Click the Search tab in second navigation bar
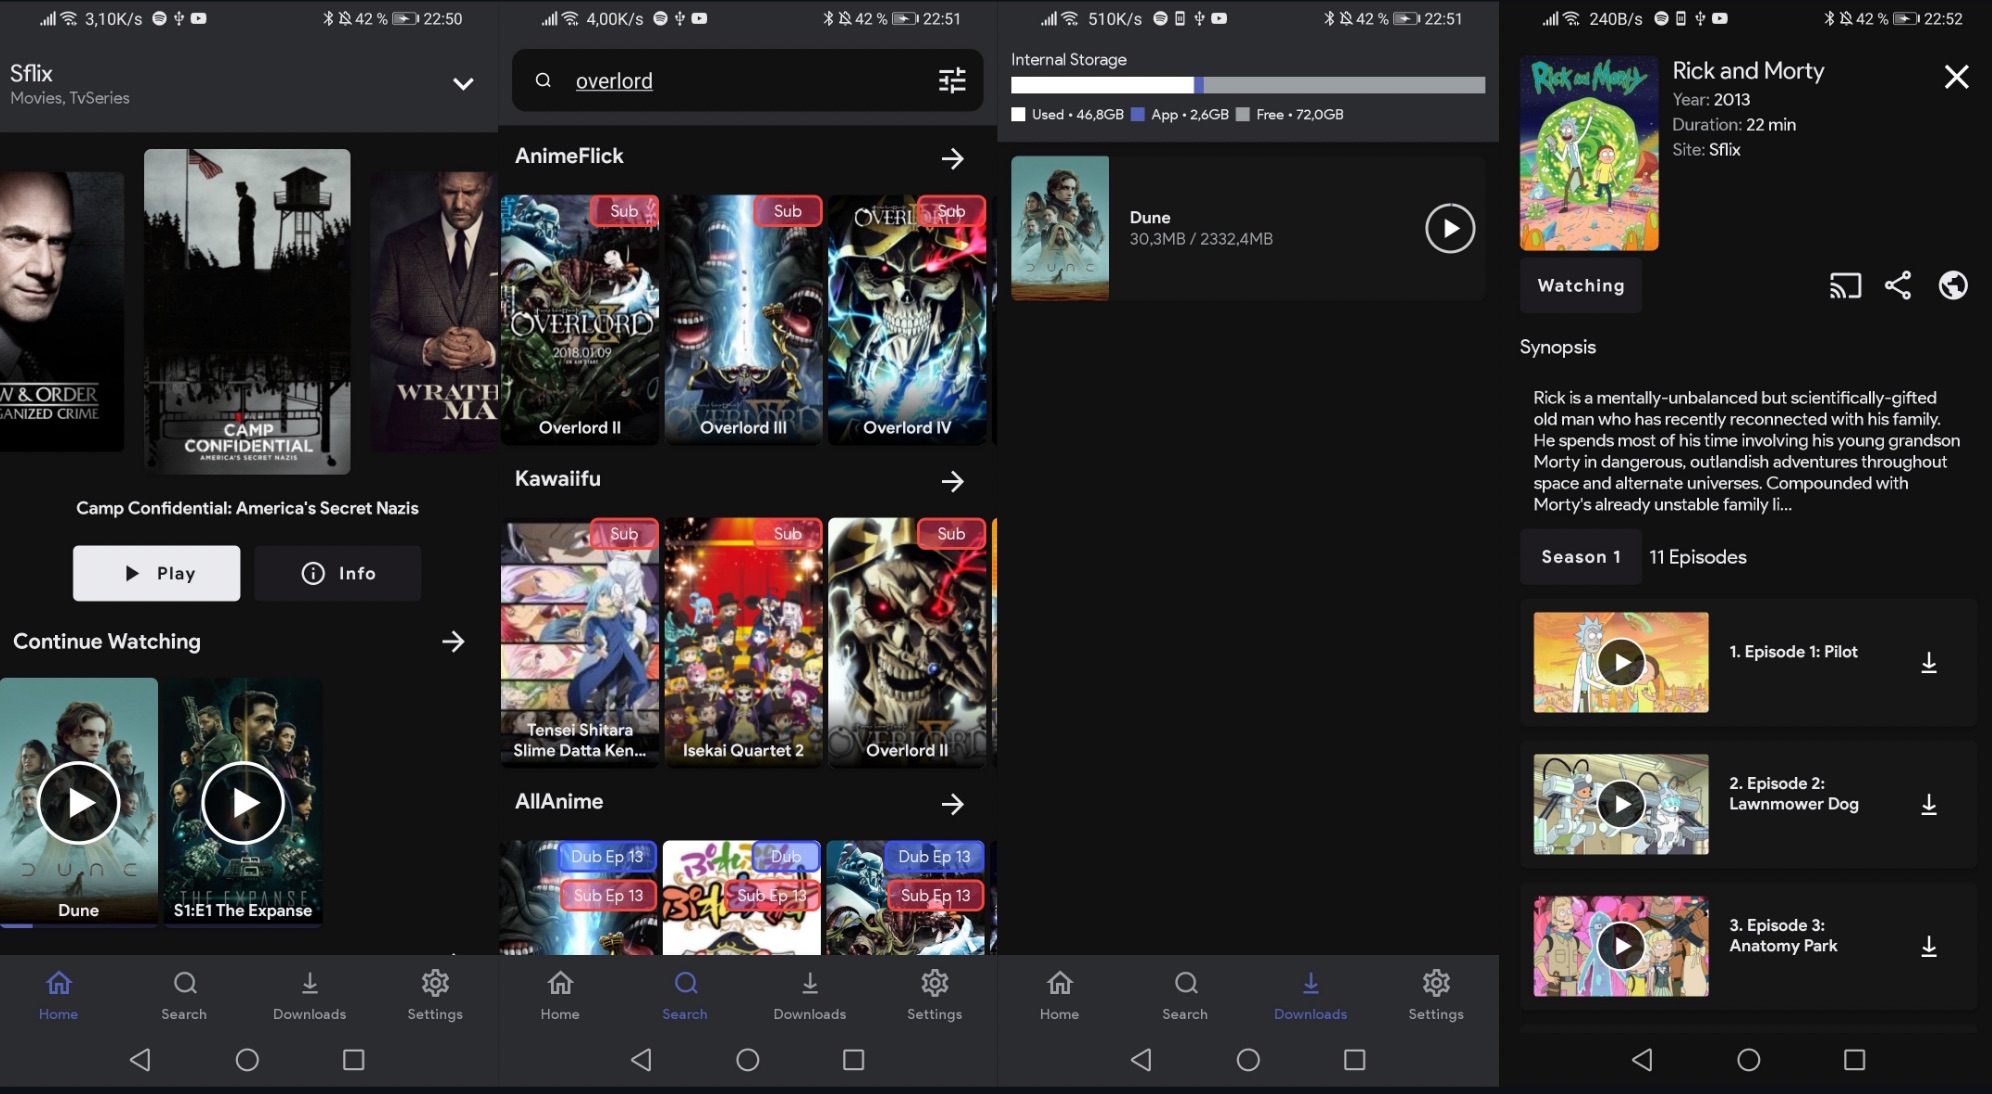This screenshot has width=1992, height=1094. 684,994
